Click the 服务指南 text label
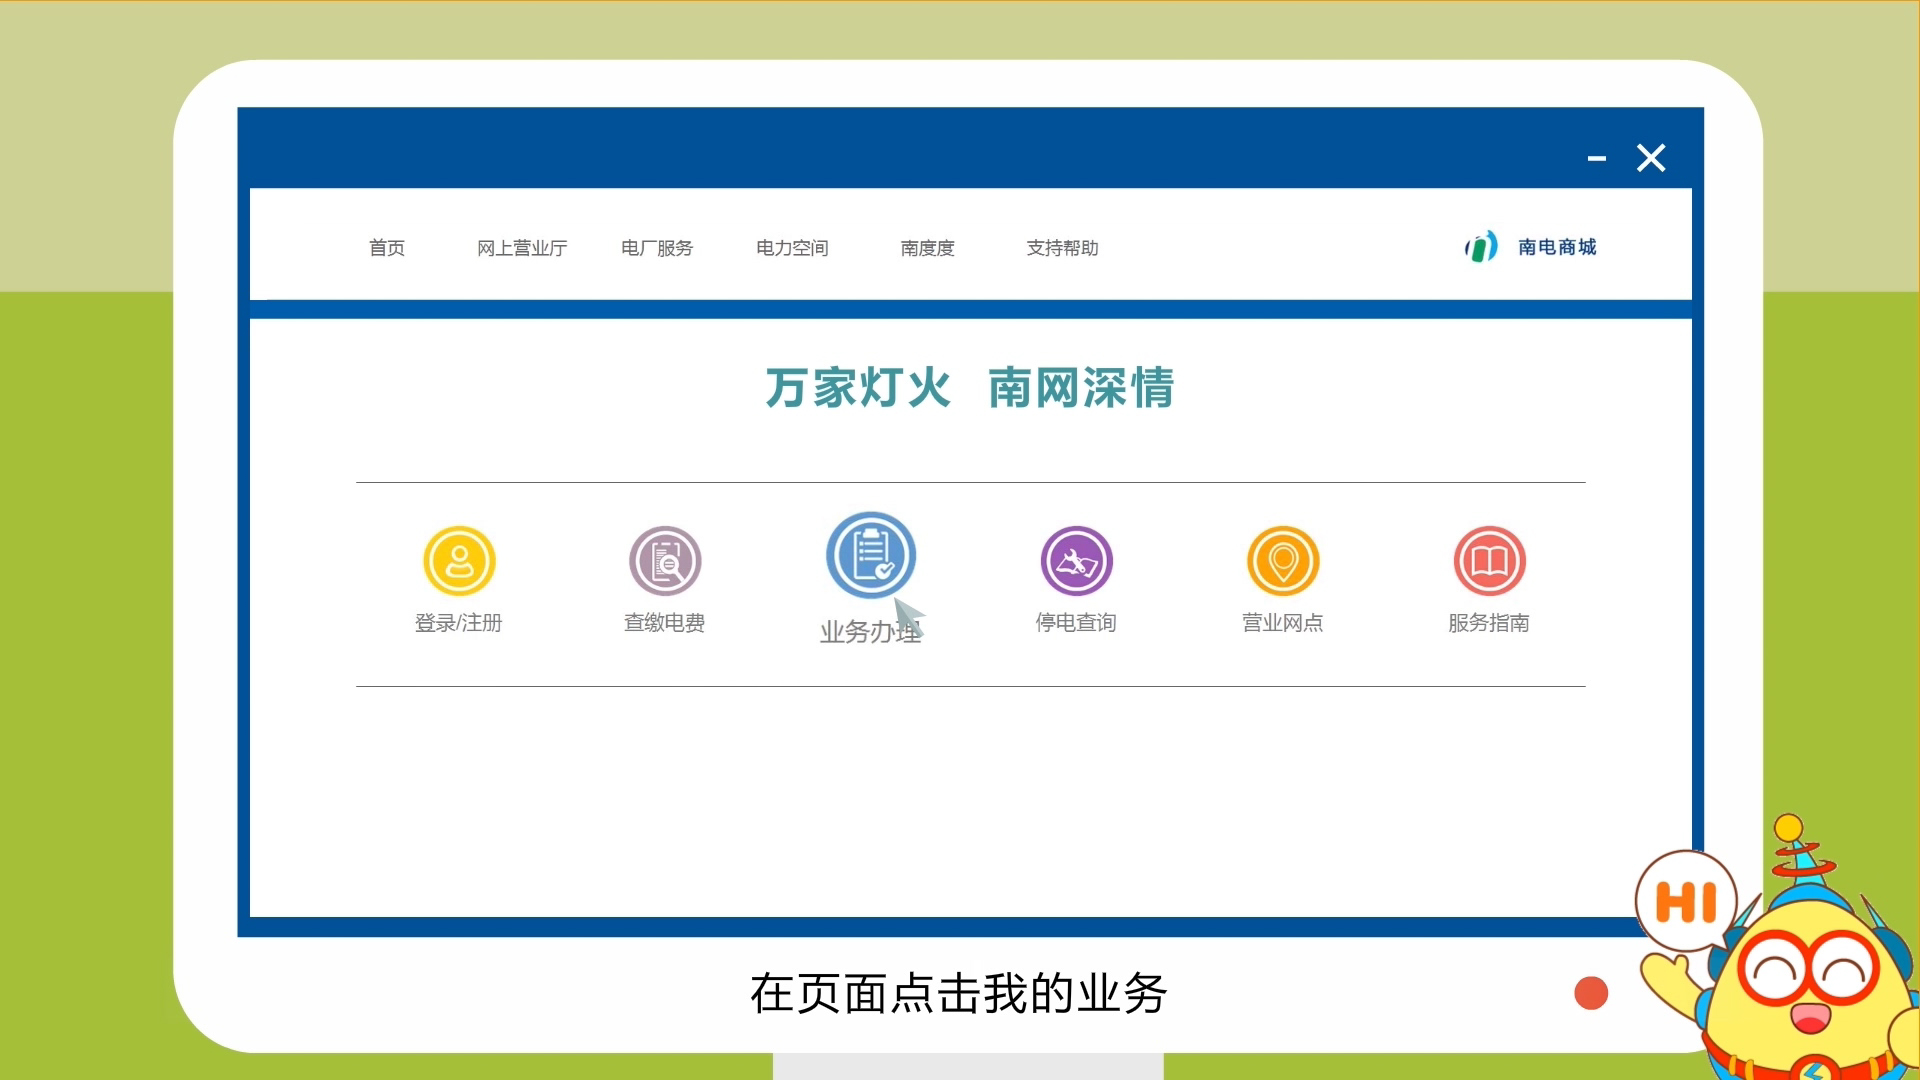 [1489, 623]
